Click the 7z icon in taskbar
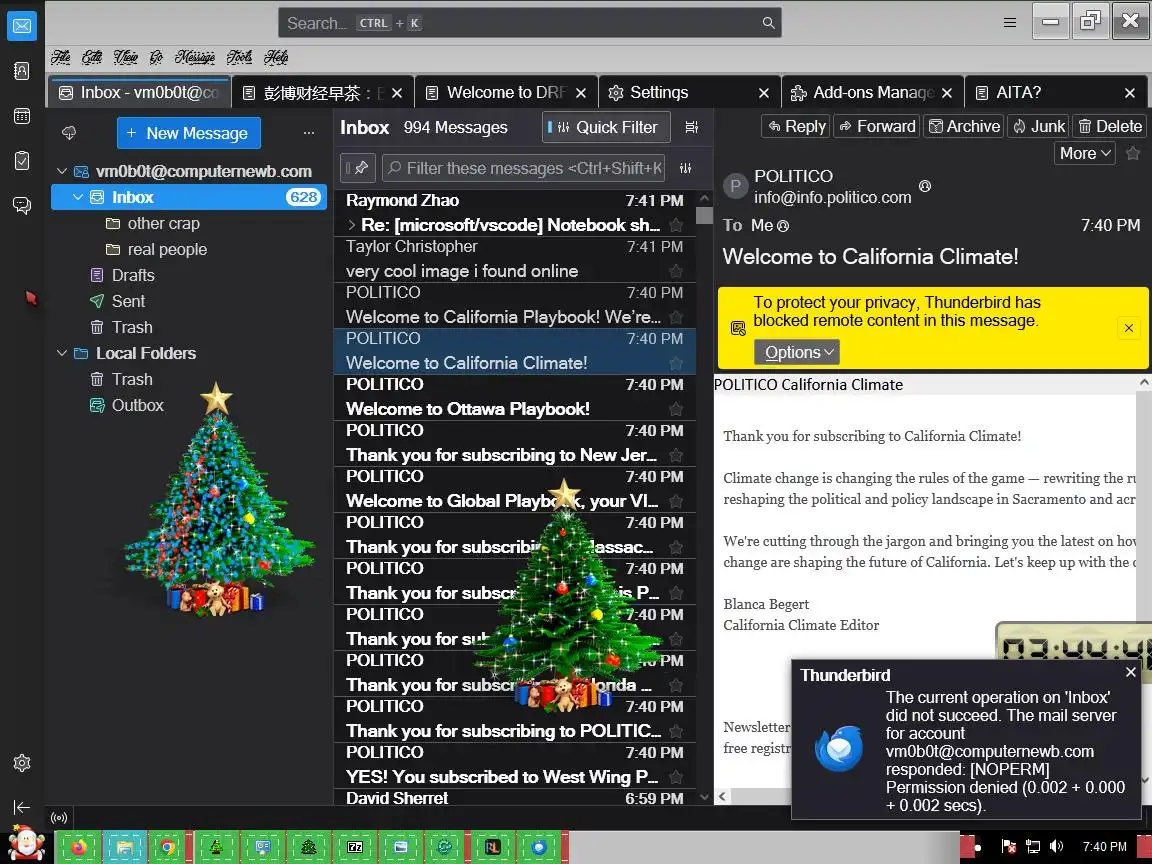 click(x=355, y=847)
